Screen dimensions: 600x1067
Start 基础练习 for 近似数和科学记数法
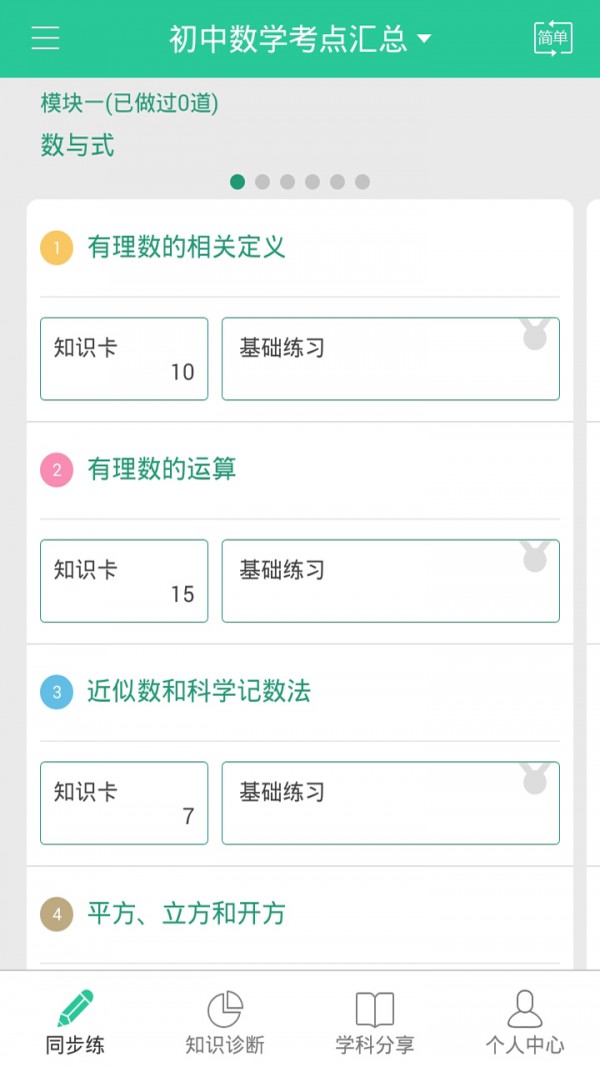pos(390,803)
